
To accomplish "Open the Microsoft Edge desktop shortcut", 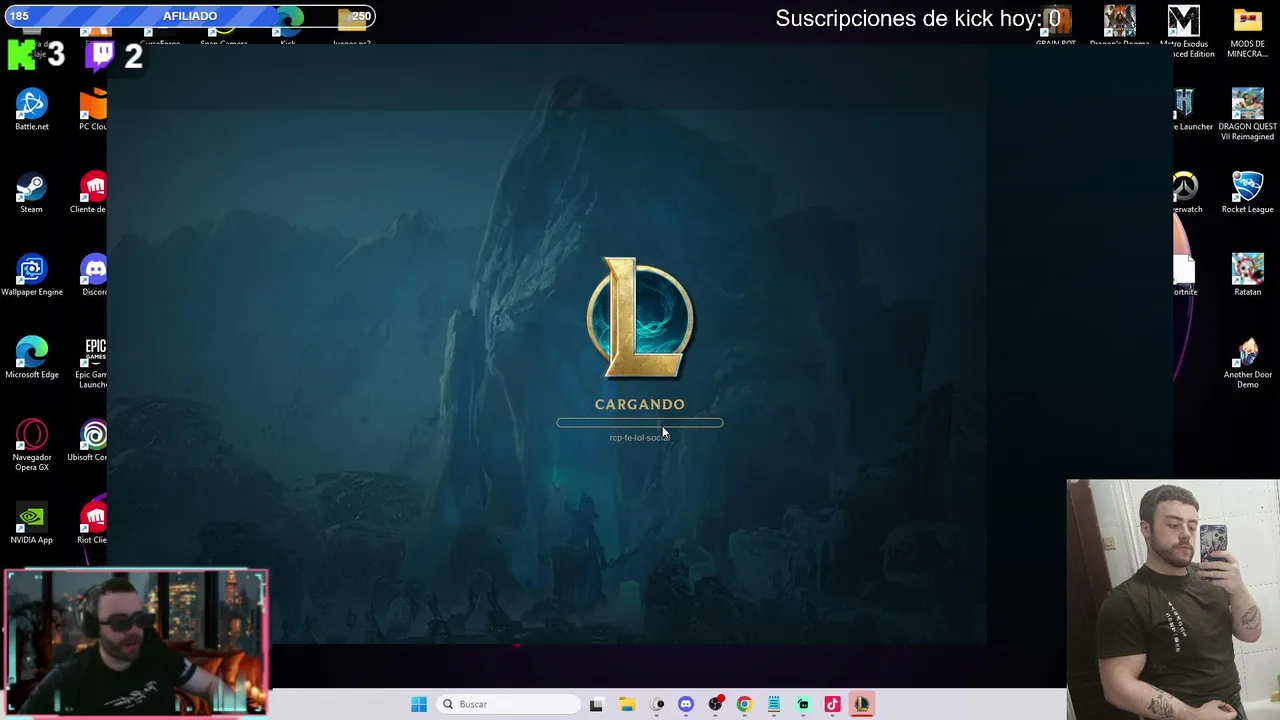I will [x=31, y=358].
